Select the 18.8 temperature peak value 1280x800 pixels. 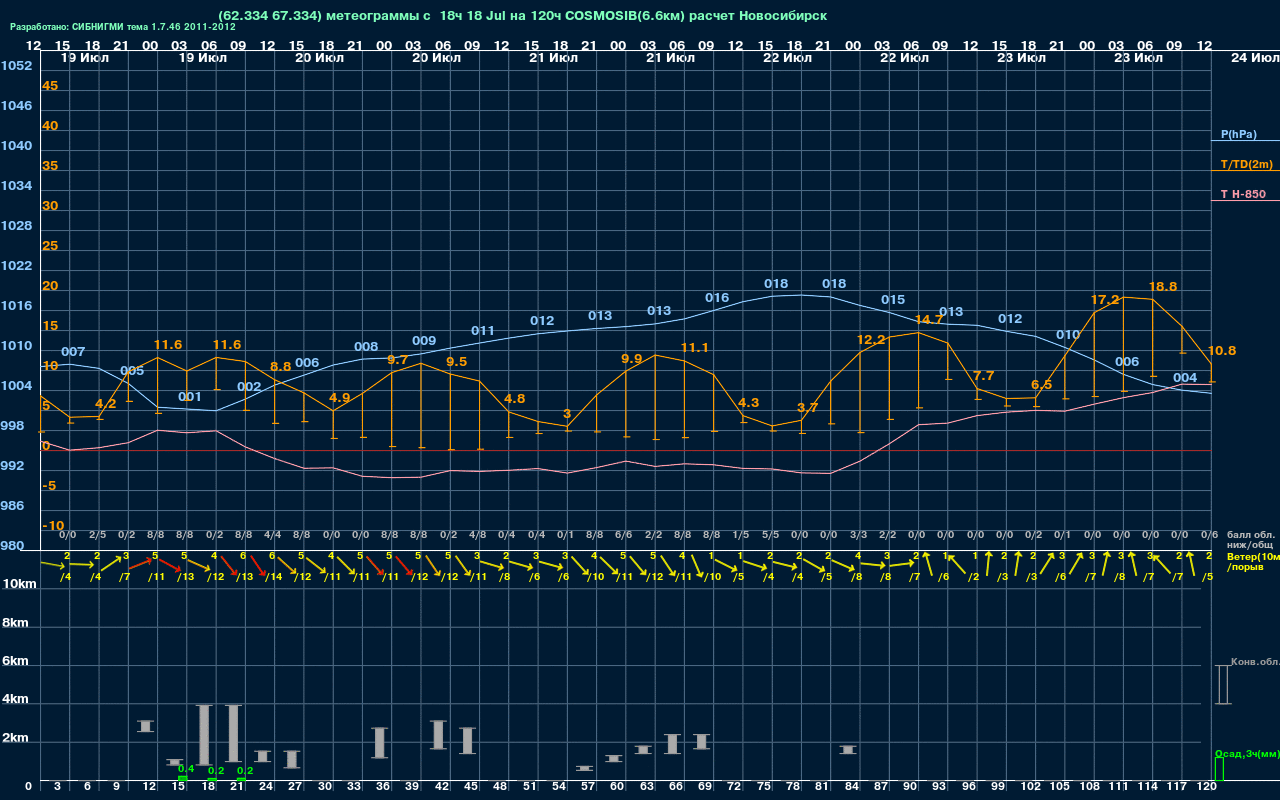(x=1163, y=286)
